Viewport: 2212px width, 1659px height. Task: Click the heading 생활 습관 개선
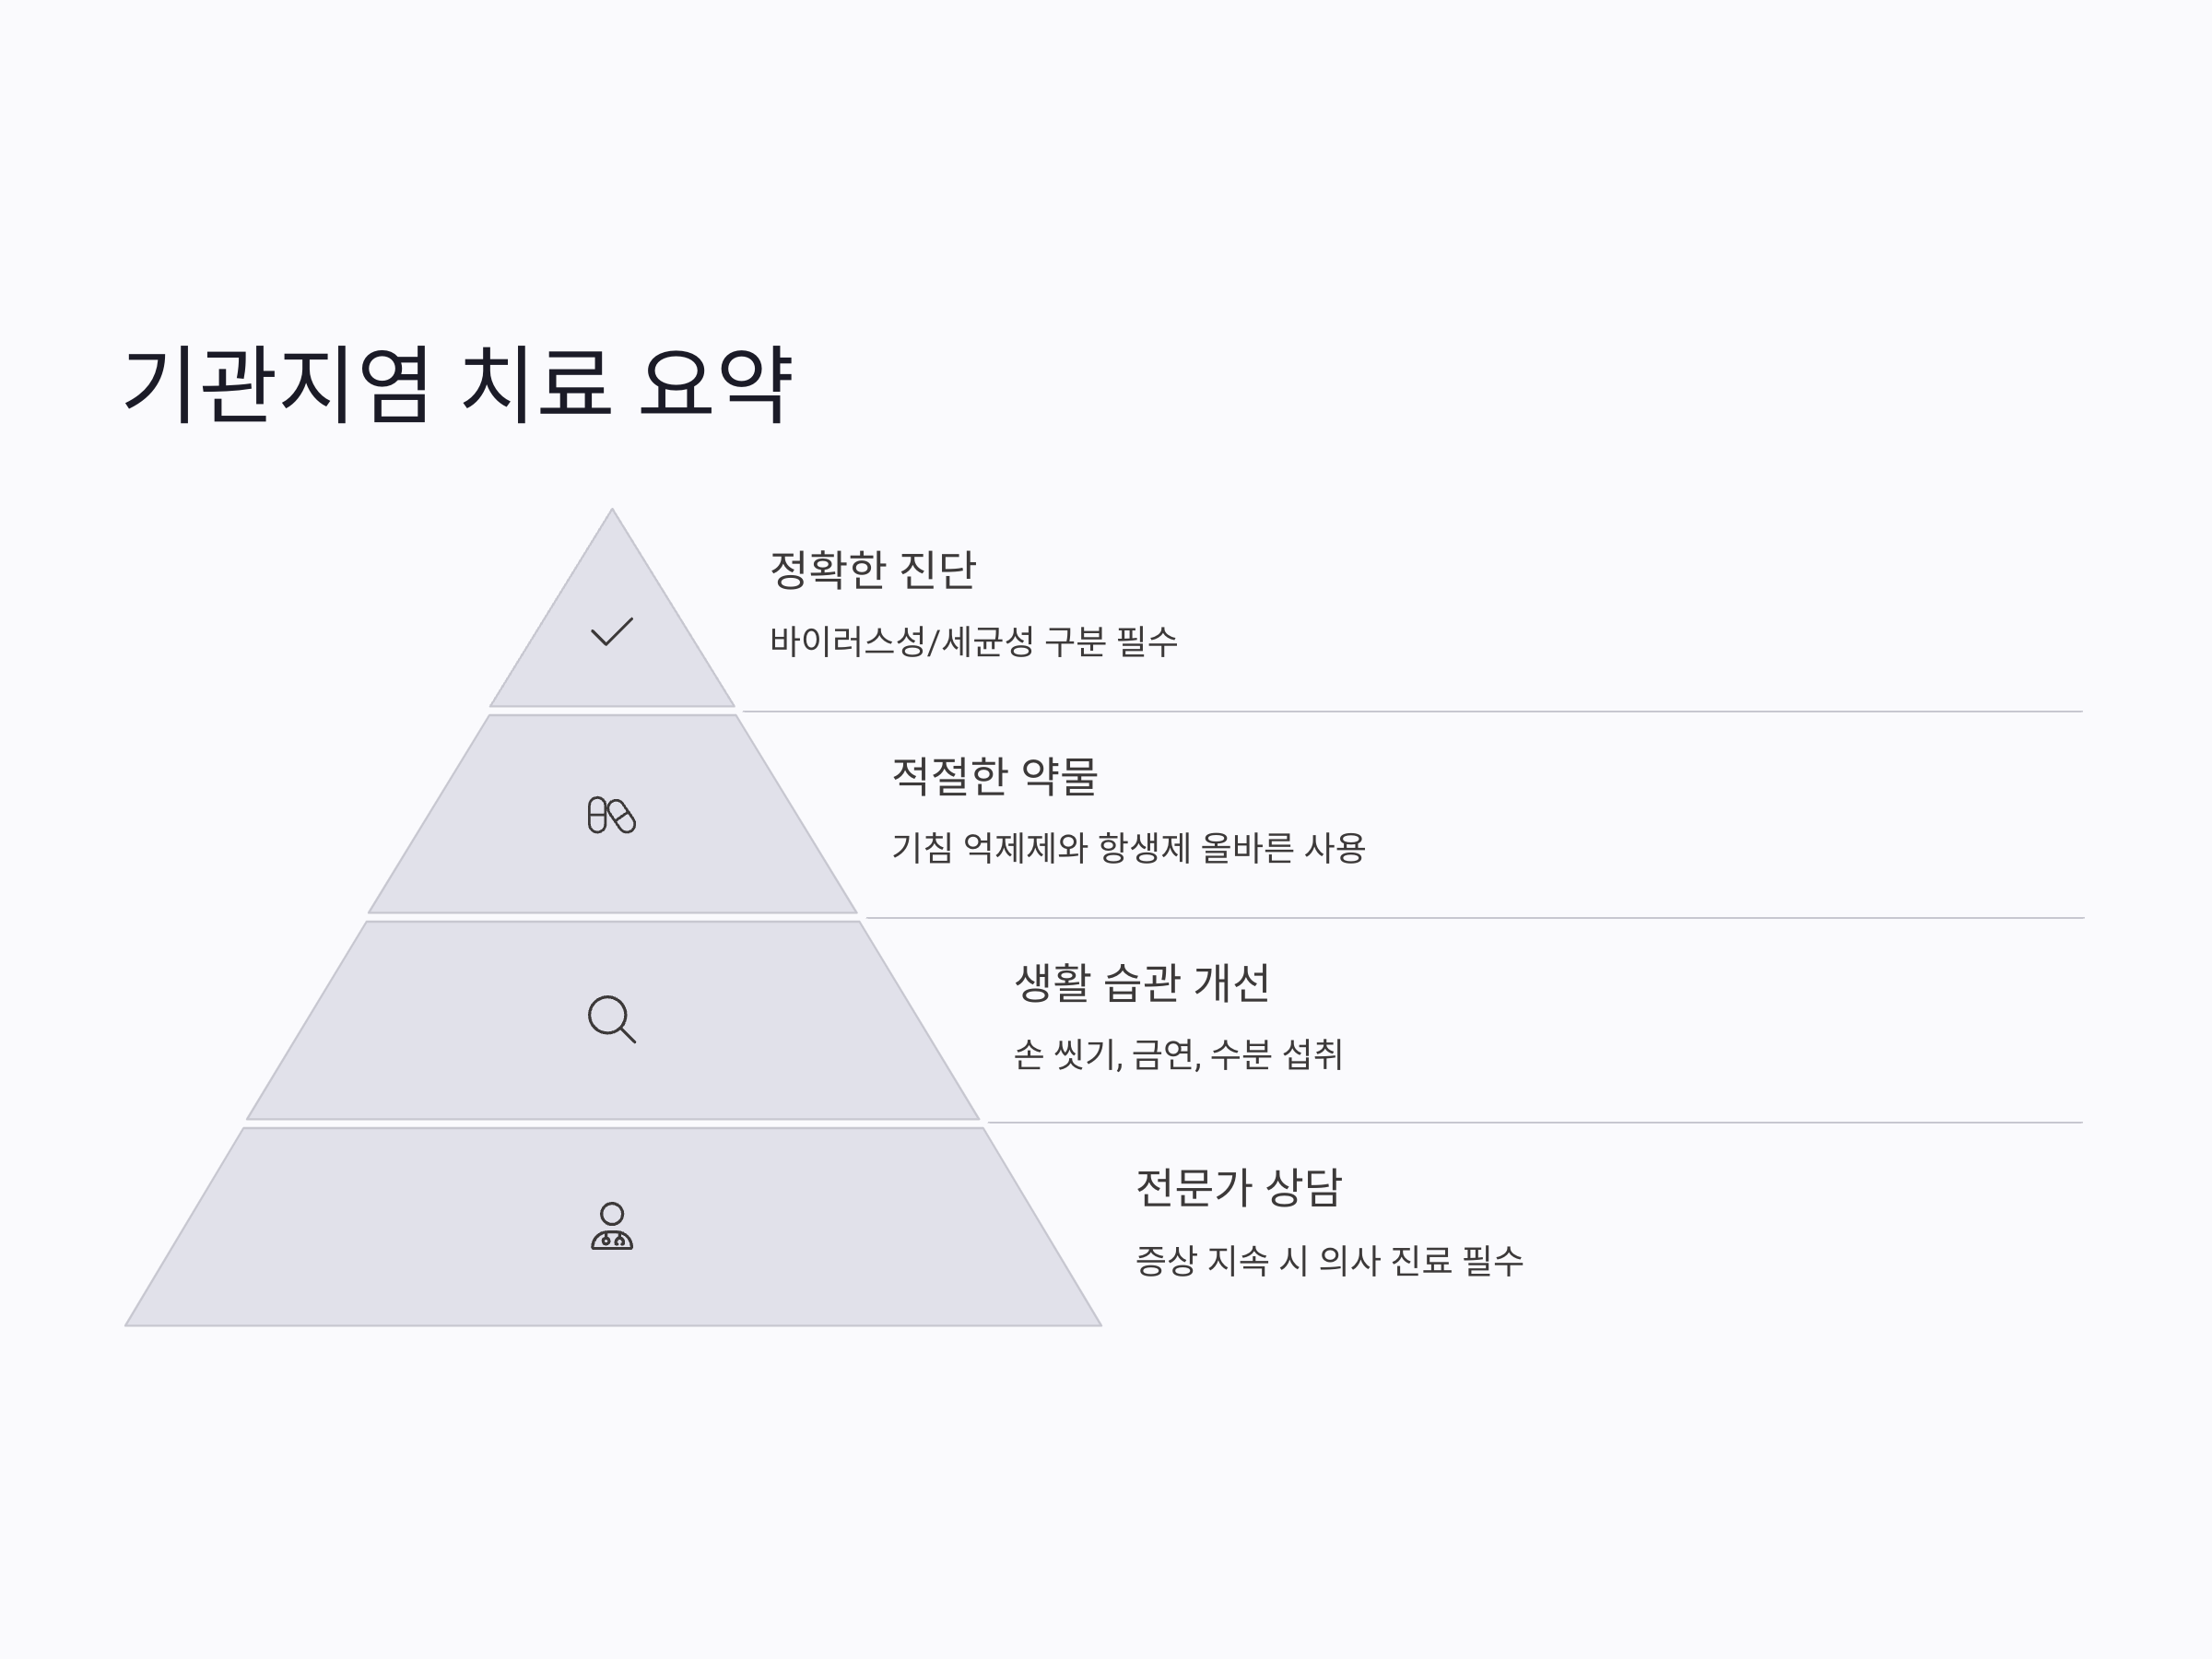[1142, 983]
